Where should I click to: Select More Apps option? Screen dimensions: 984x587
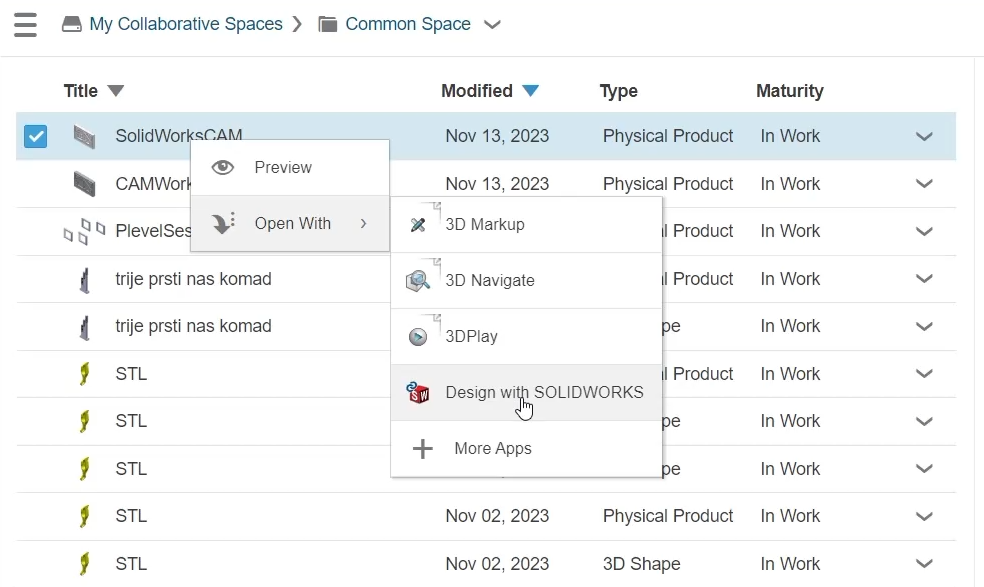527,448
